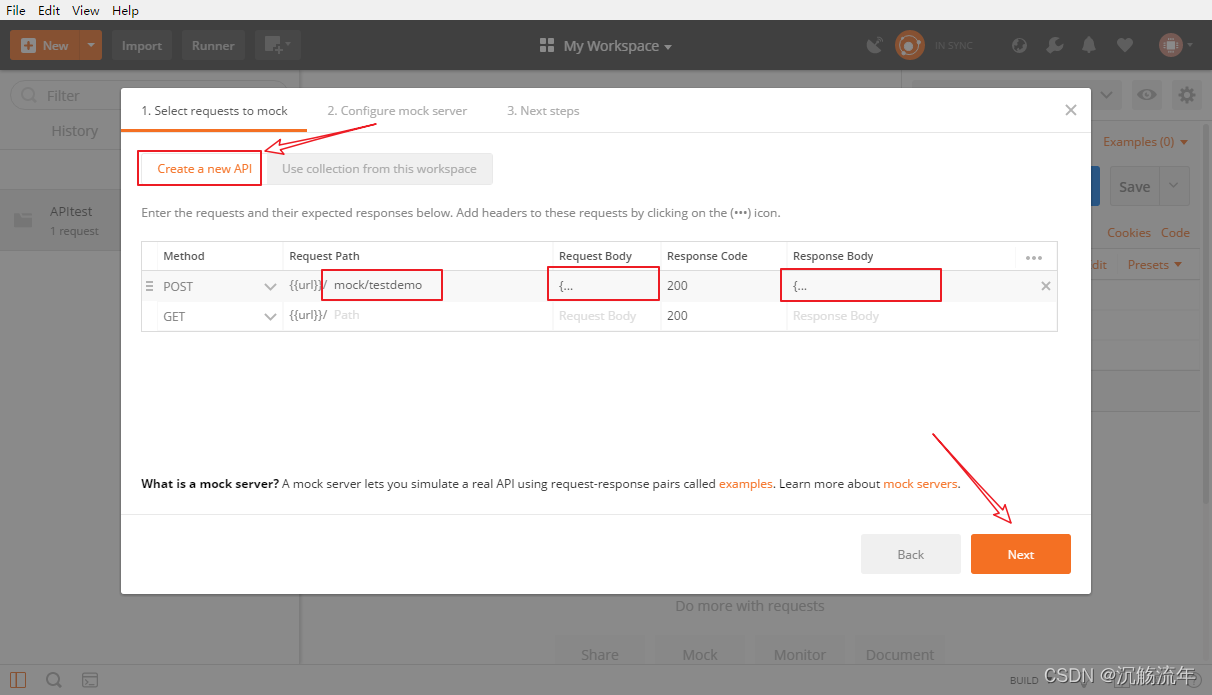Open the environment selector dropdown arrow

(1106, 95)
